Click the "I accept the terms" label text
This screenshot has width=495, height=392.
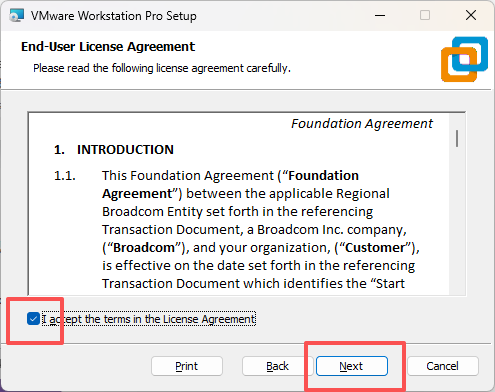coord(149,319)
